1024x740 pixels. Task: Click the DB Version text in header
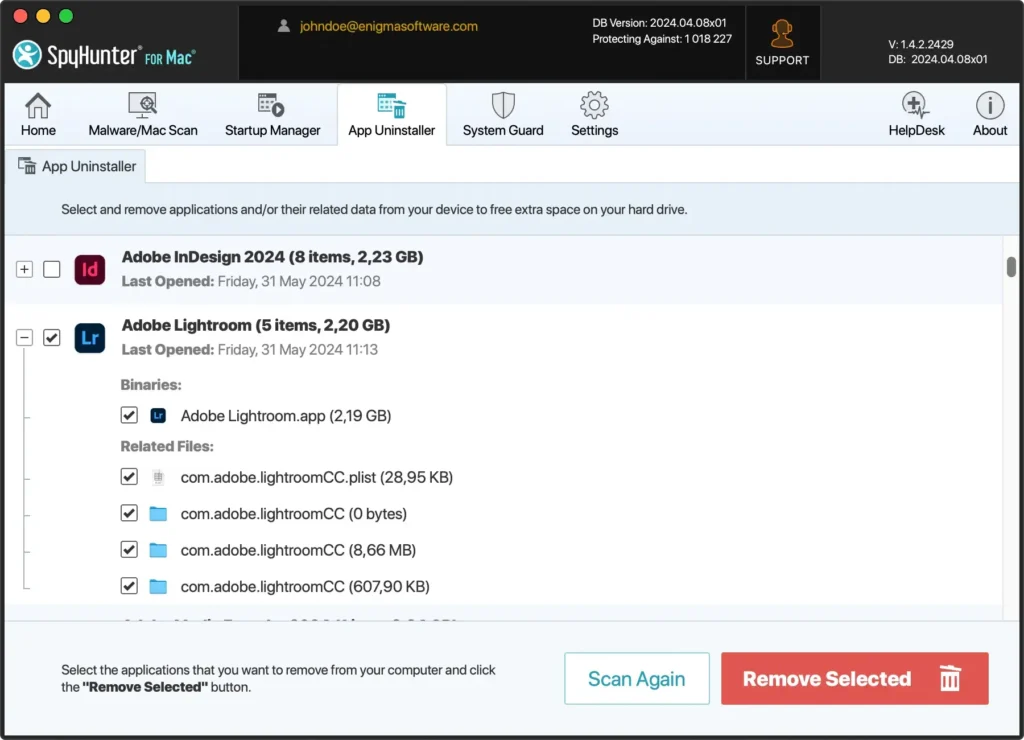659,23
